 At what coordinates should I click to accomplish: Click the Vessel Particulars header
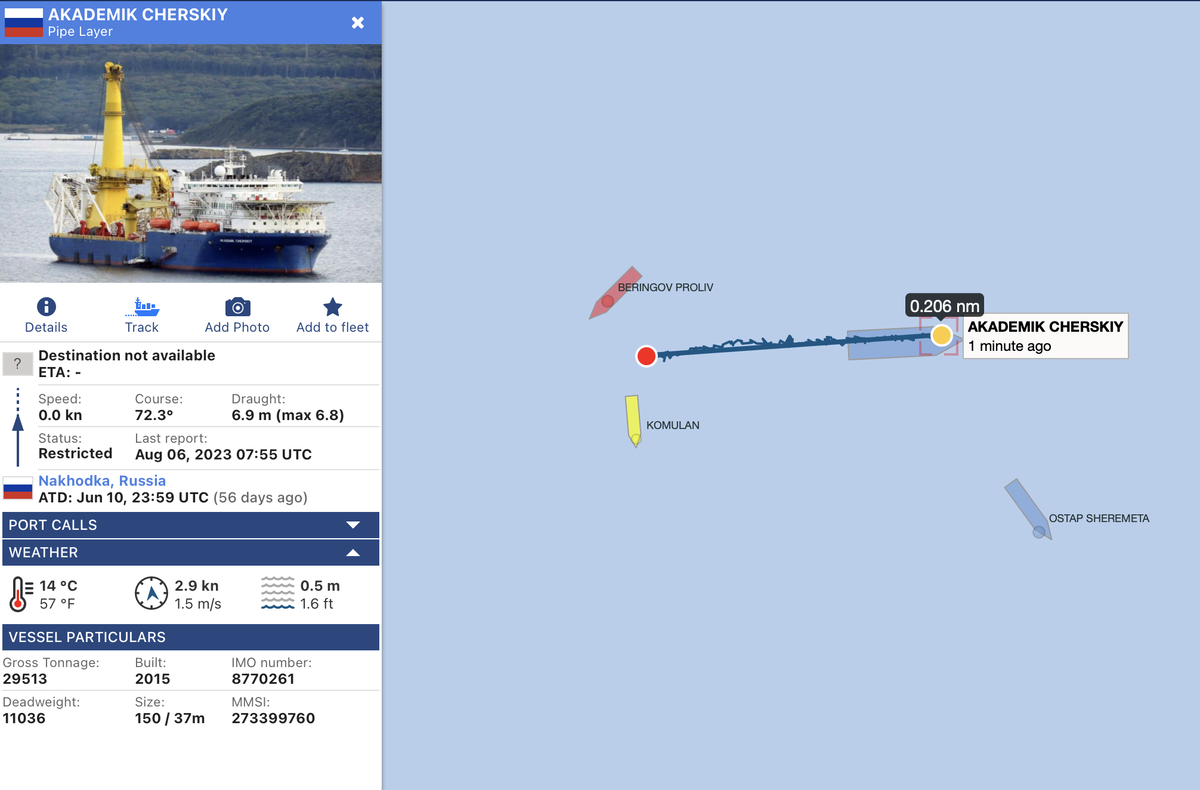(190, 637)
